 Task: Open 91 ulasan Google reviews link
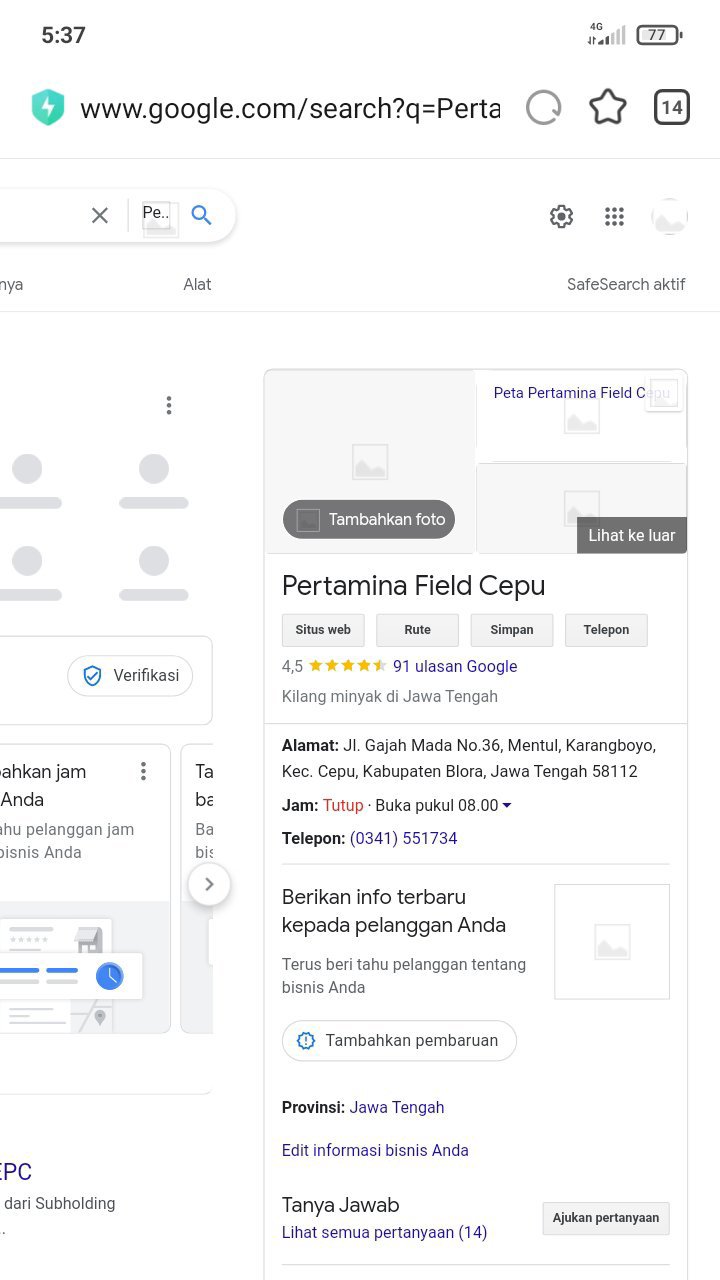[x=455, y=666]
